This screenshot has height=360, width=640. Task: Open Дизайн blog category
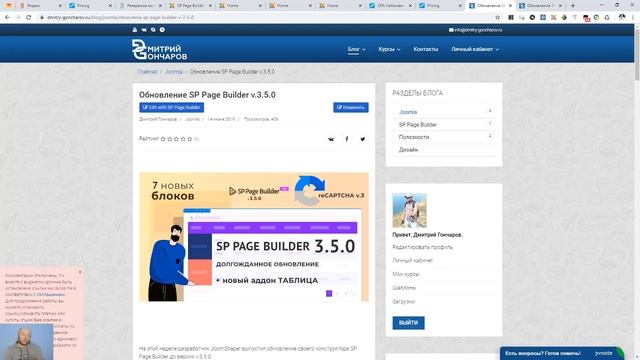click(408, 150)
